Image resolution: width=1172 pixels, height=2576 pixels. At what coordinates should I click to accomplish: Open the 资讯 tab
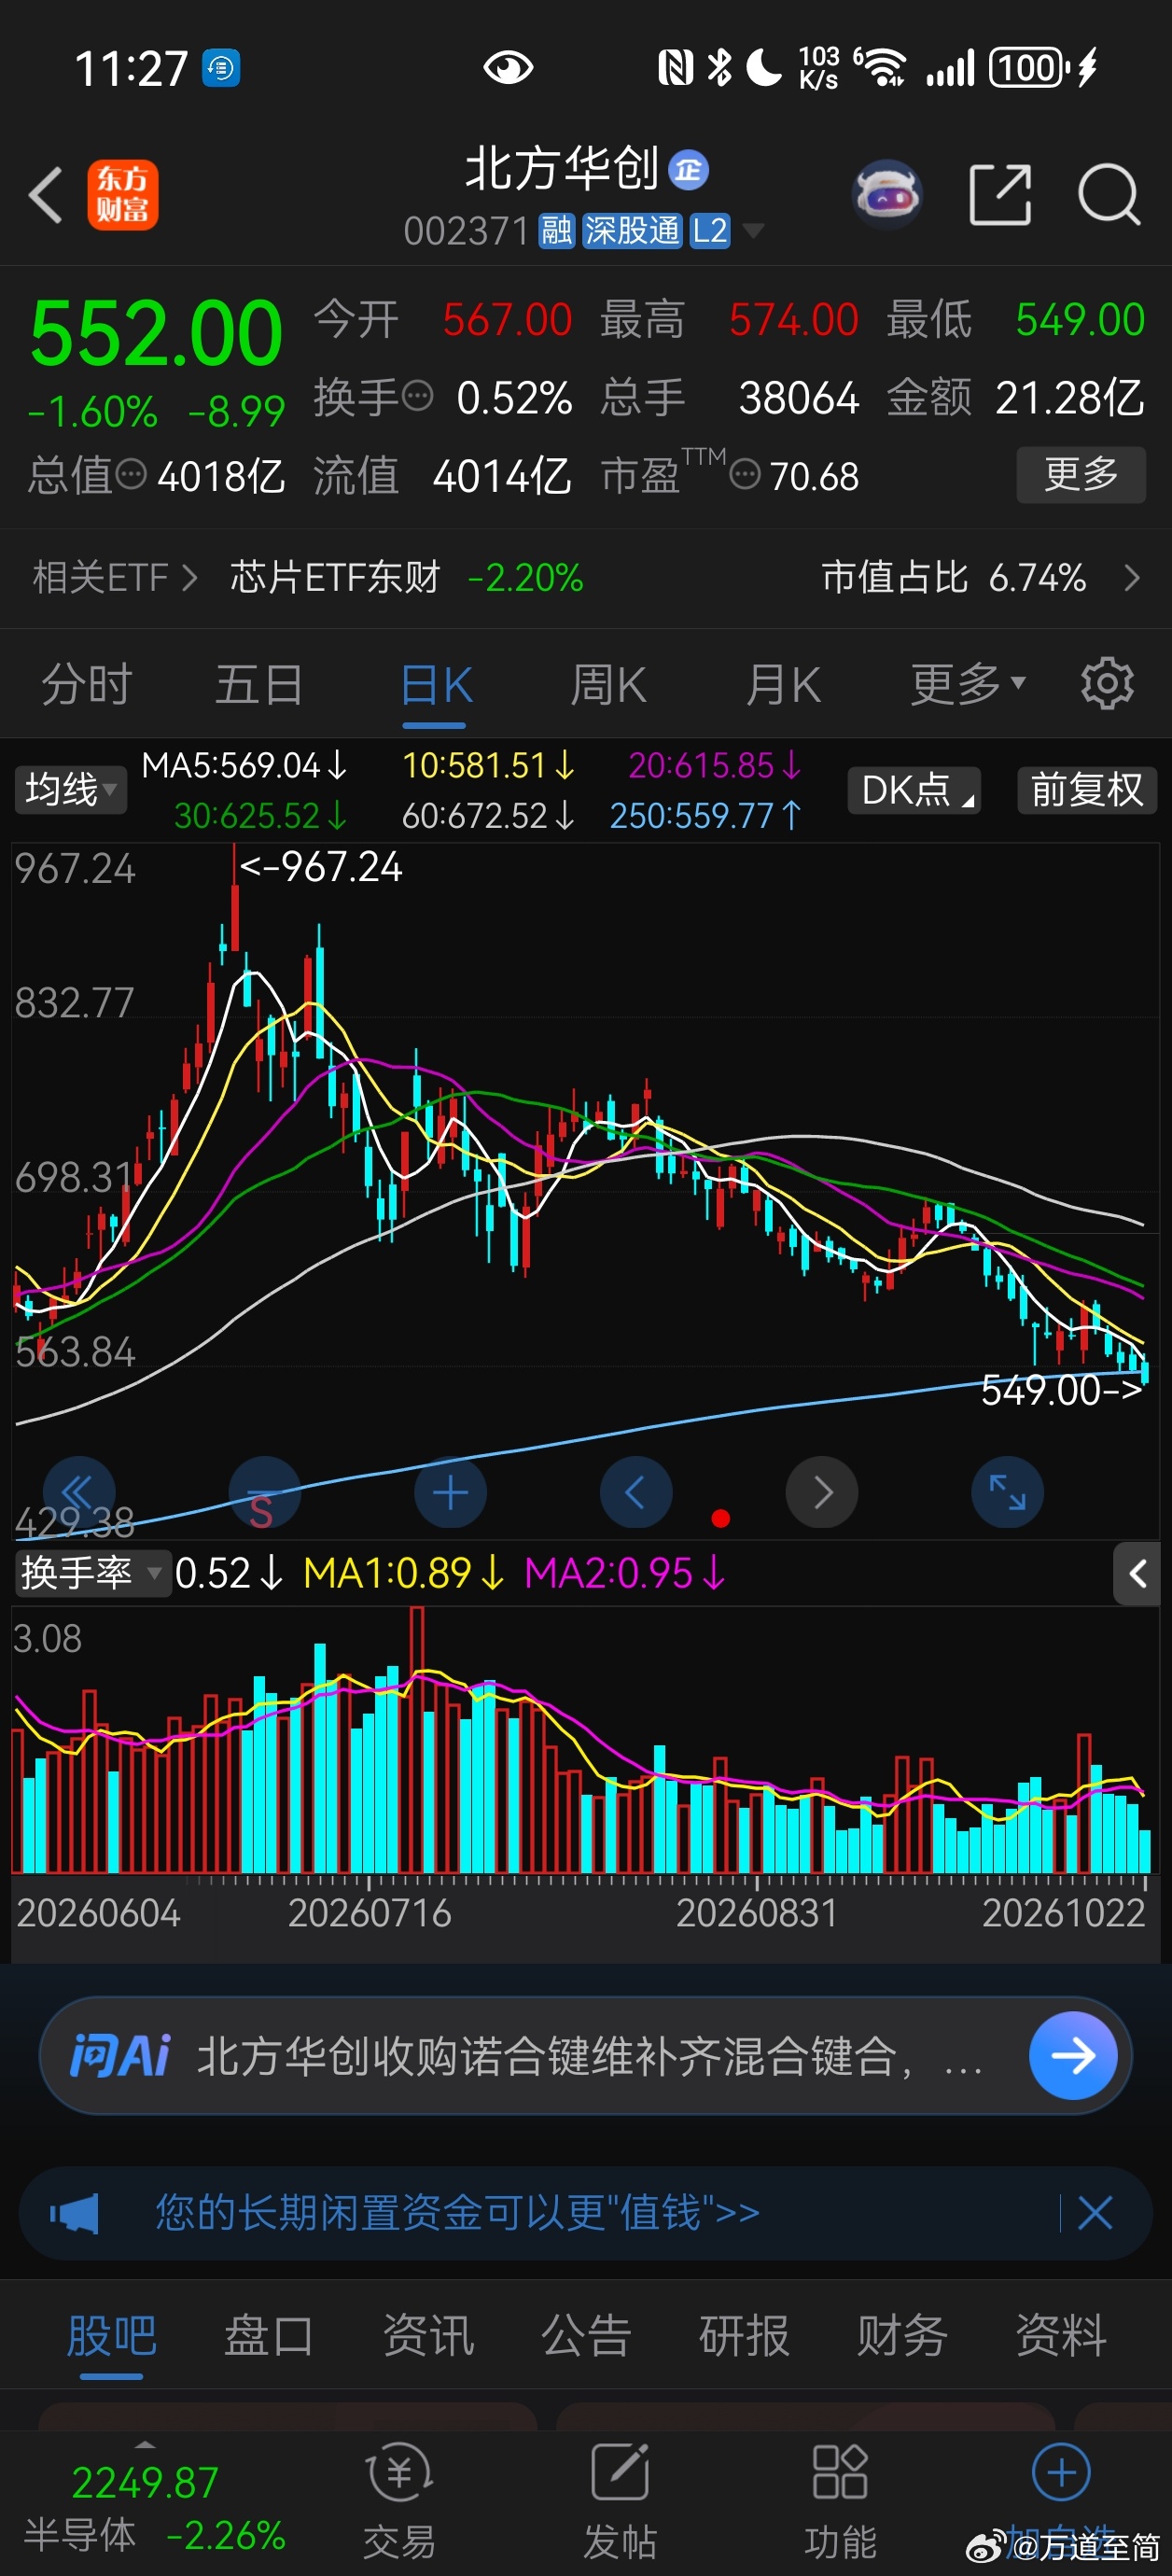pos(428,2336)
